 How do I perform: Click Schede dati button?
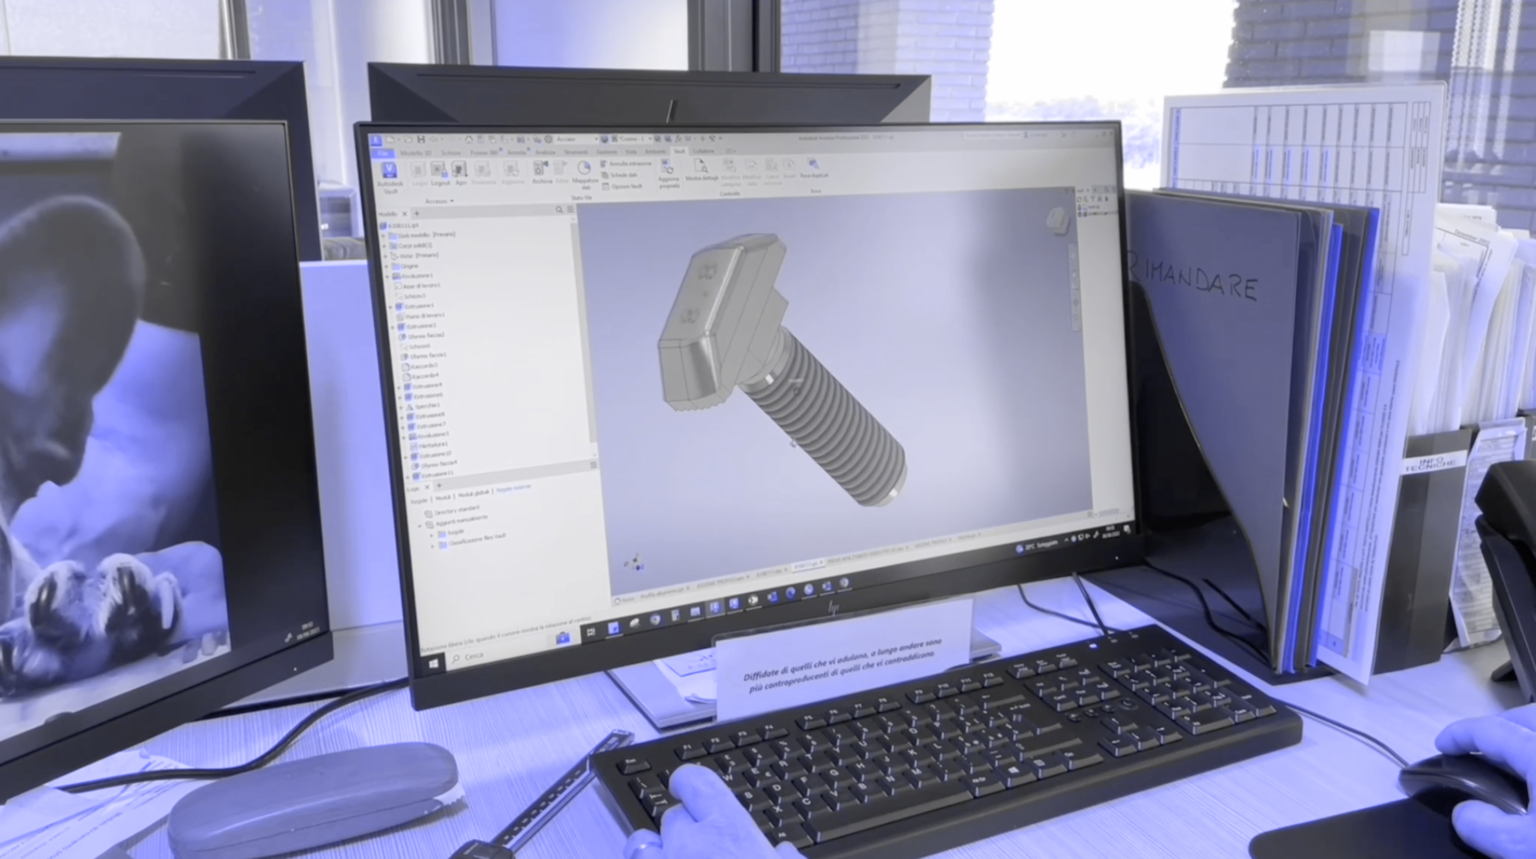pyautogui.click(x=618, y=175)
